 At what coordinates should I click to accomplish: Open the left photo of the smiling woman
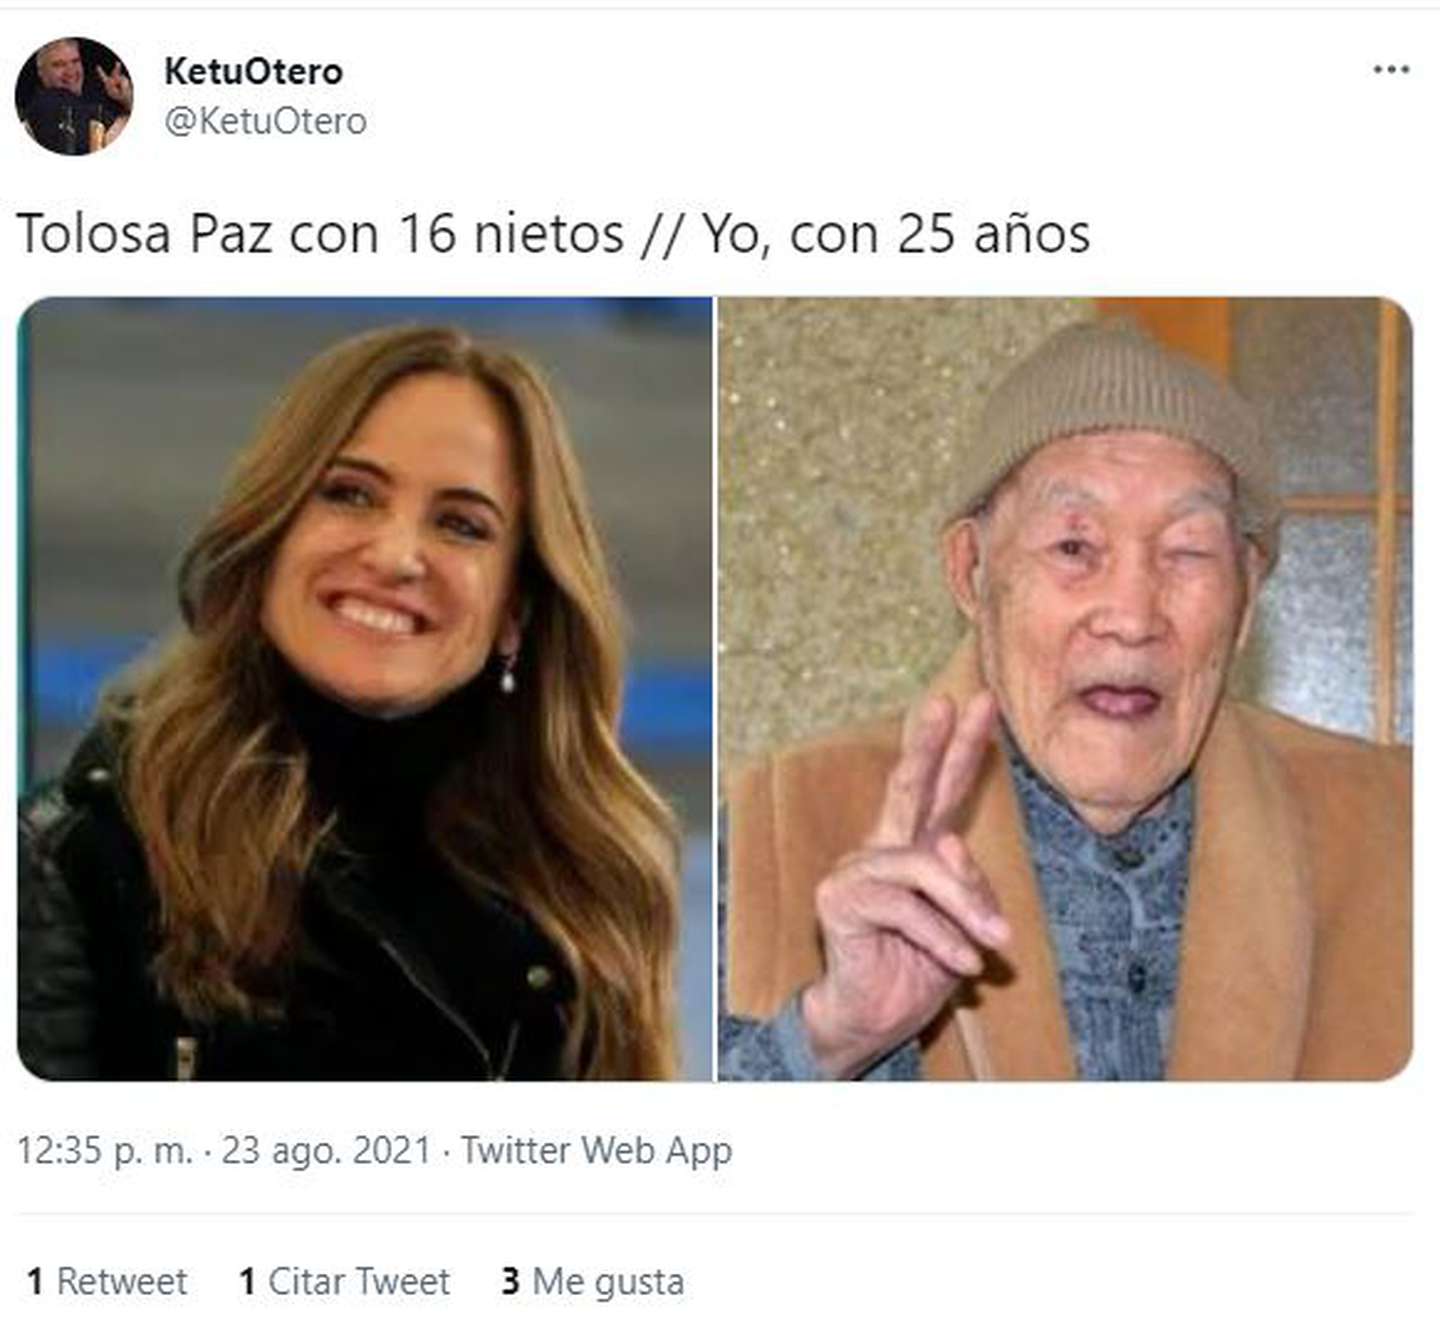pyautogui.click(x=365, y=689)
